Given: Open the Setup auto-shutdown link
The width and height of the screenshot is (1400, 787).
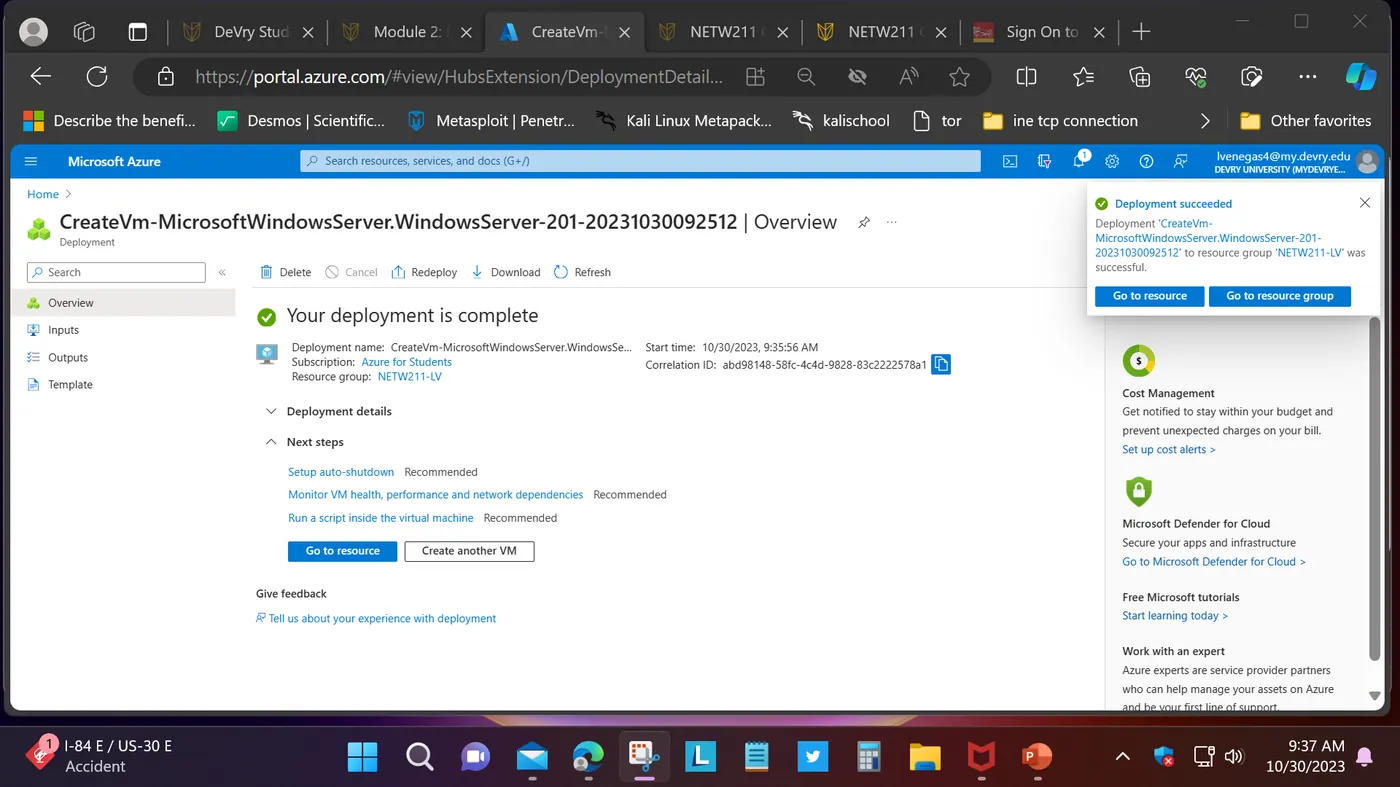Looking at the screenshot, I should click(341, 472).
